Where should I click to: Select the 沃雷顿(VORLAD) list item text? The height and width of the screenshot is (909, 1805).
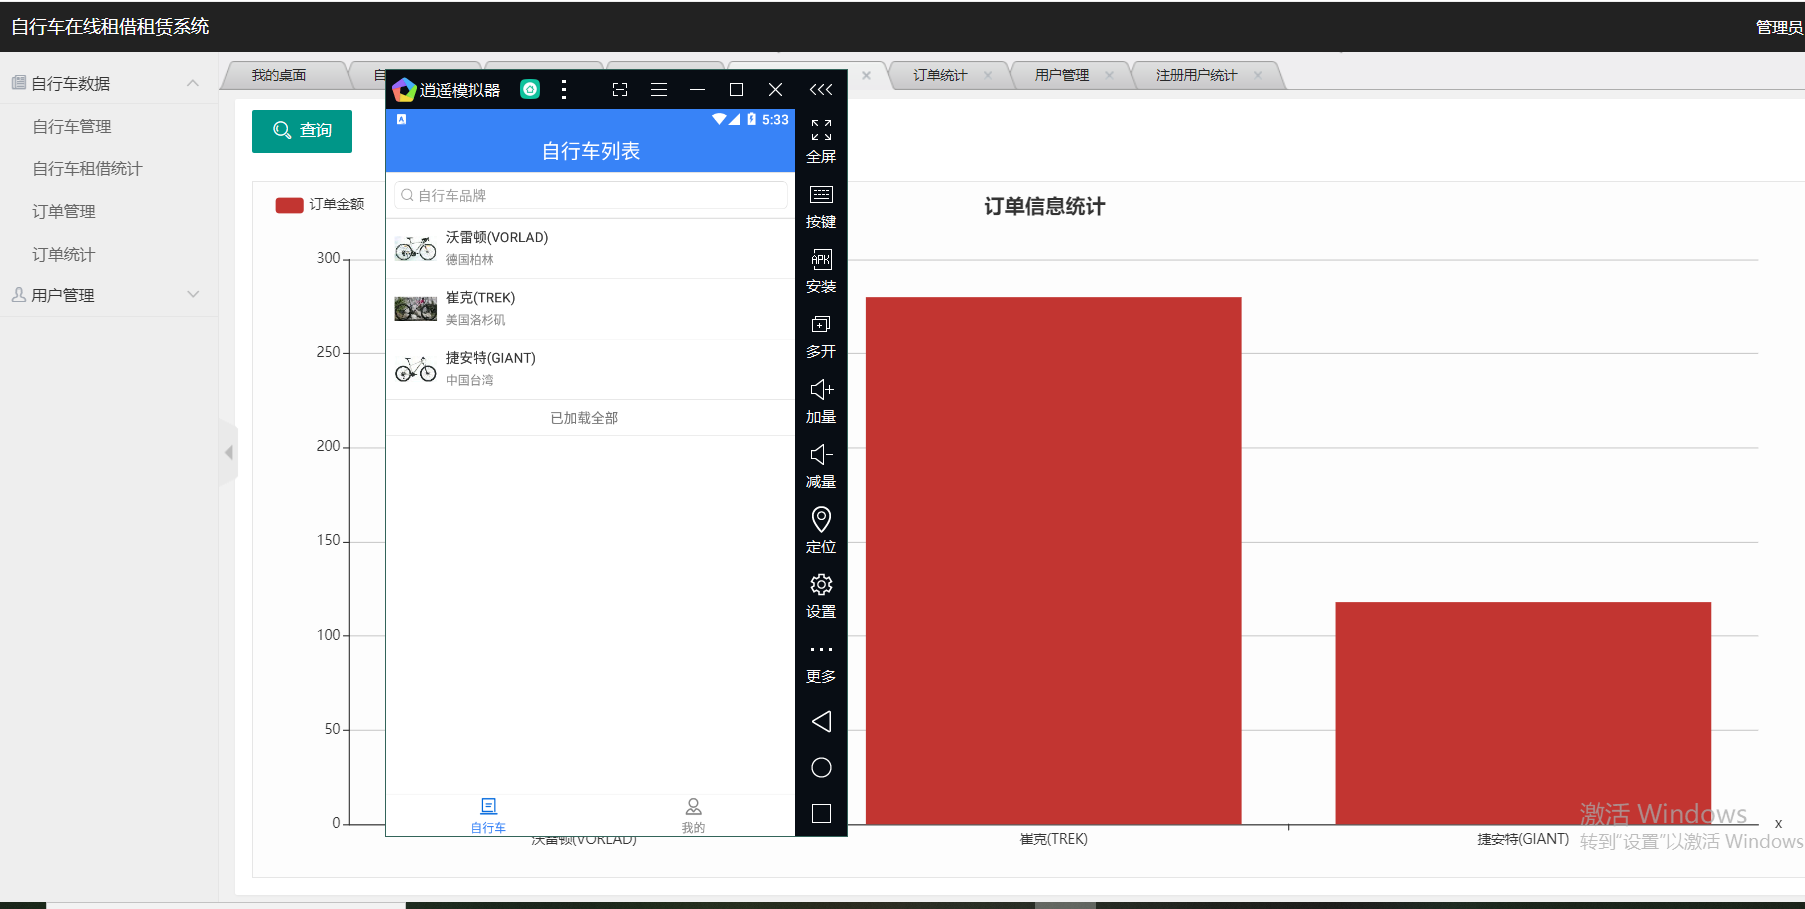(x=497, y=237)
